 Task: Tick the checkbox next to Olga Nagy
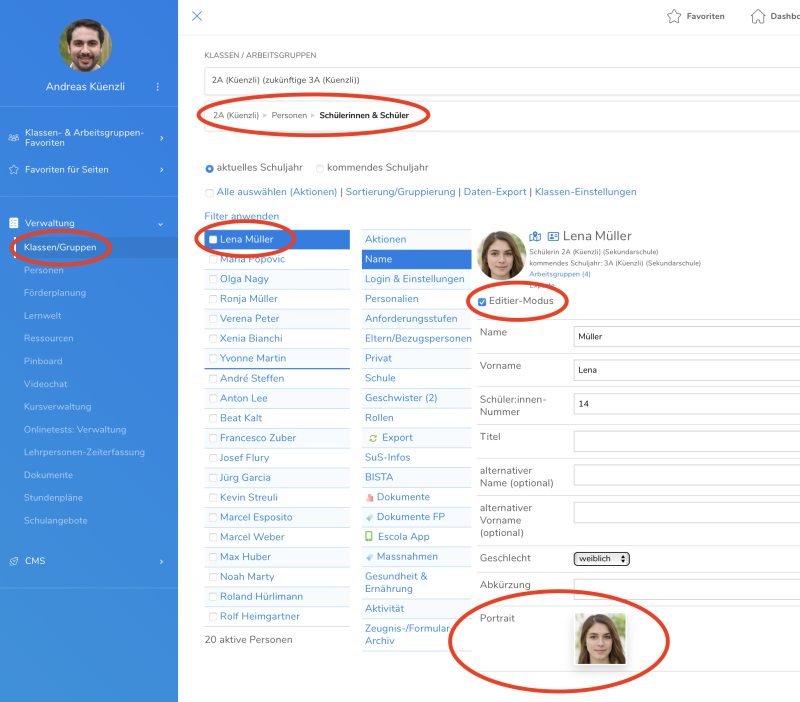(x=211, y=279)
